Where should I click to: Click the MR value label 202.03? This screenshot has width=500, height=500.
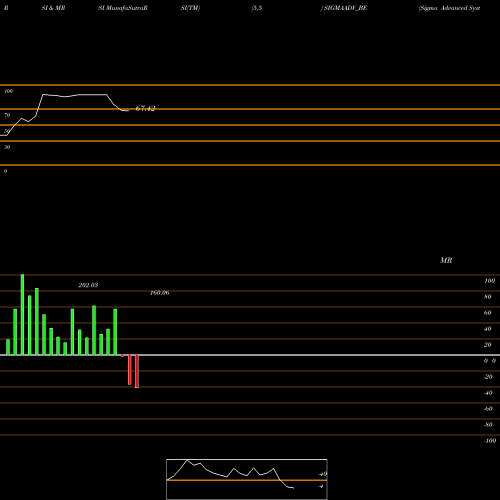(88, 285)
